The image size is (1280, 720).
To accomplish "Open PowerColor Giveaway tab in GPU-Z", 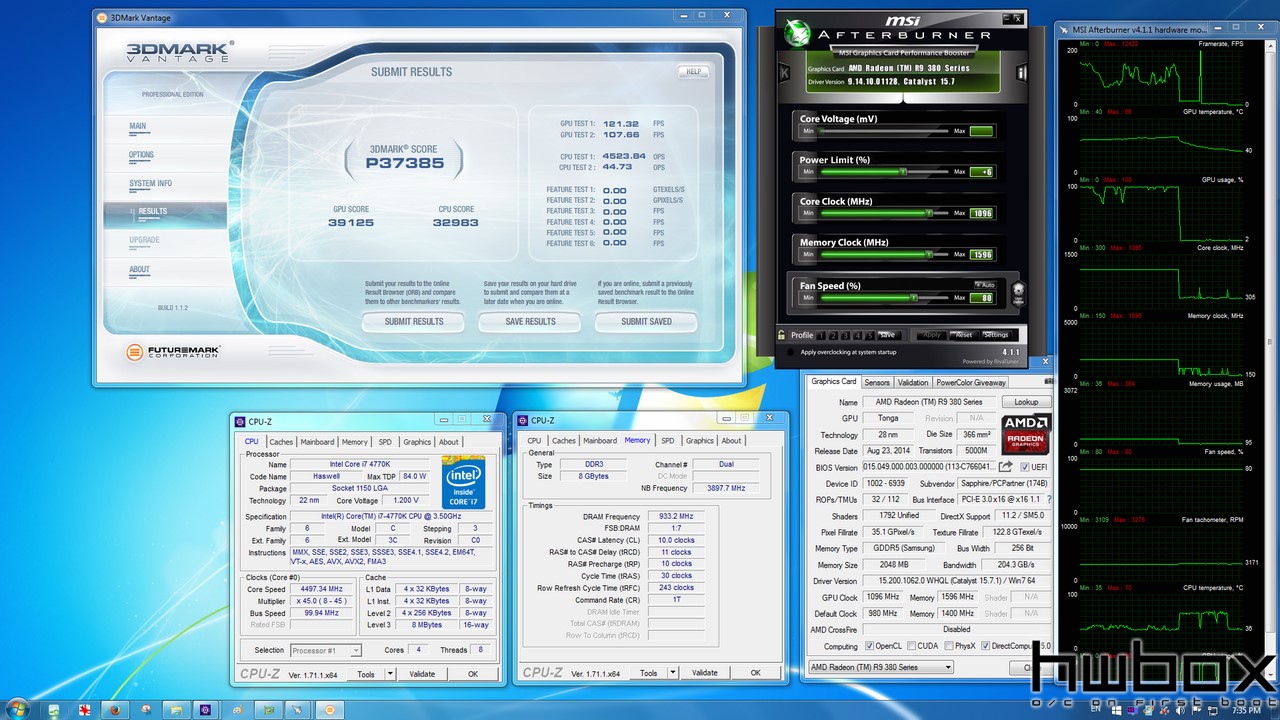I will click(x=971, y=382).
